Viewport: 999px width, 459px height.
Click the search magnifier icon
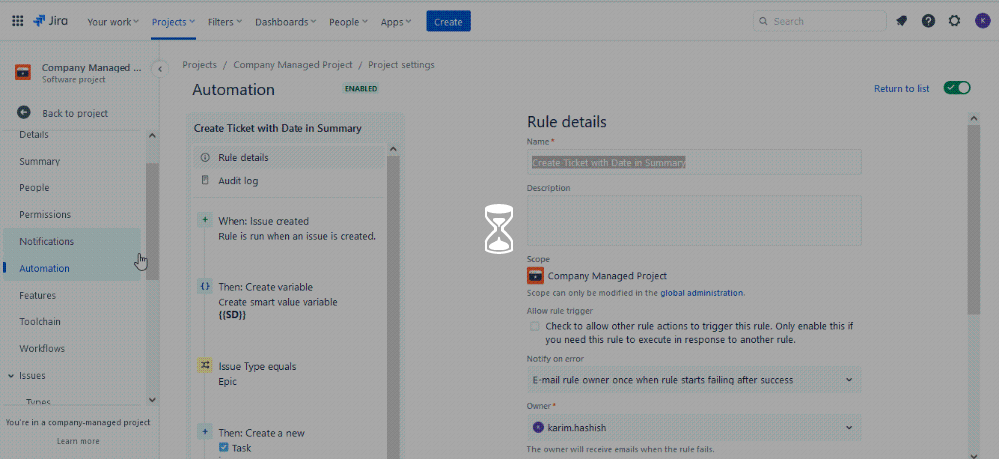tap(763, 21)
